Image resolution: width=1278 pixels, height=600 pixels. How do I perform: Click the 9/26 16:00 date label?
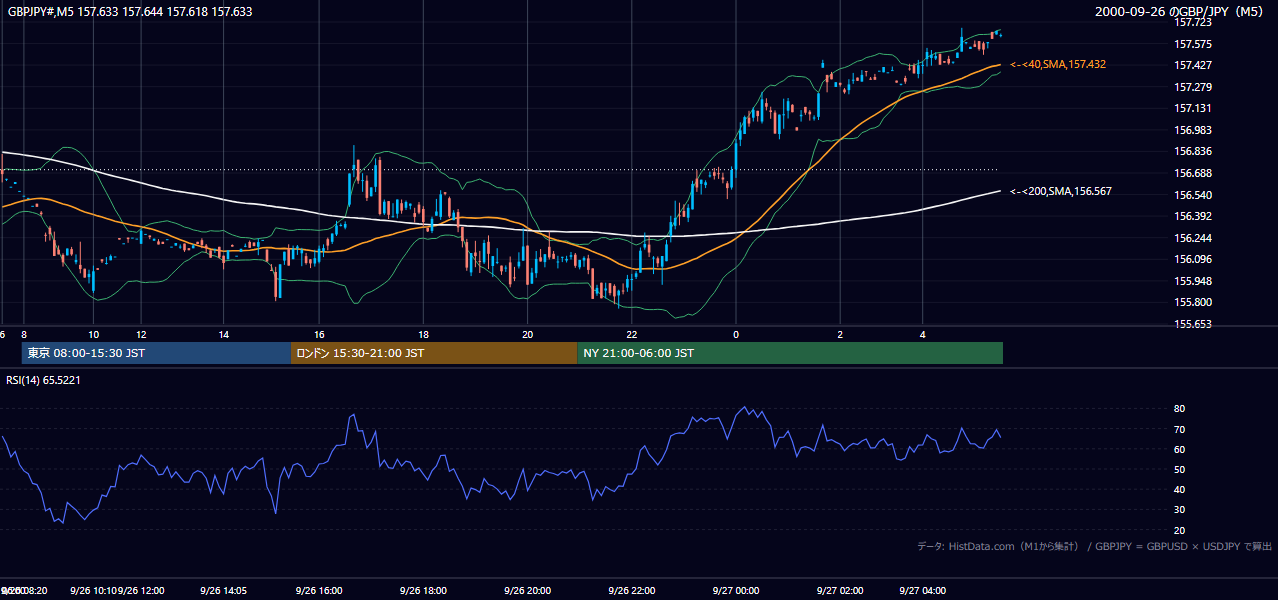click(319, 591)
